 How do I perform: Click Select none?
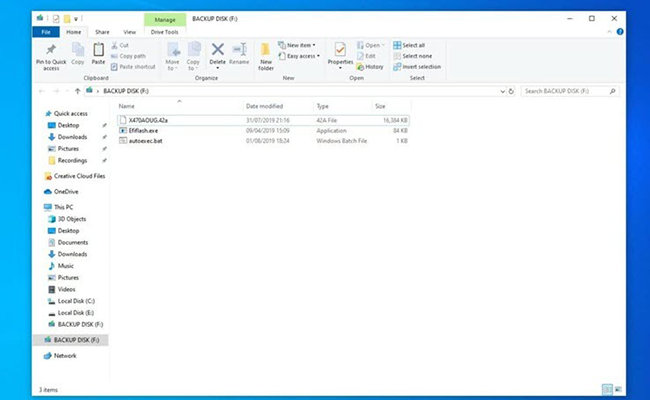[412, 56]
